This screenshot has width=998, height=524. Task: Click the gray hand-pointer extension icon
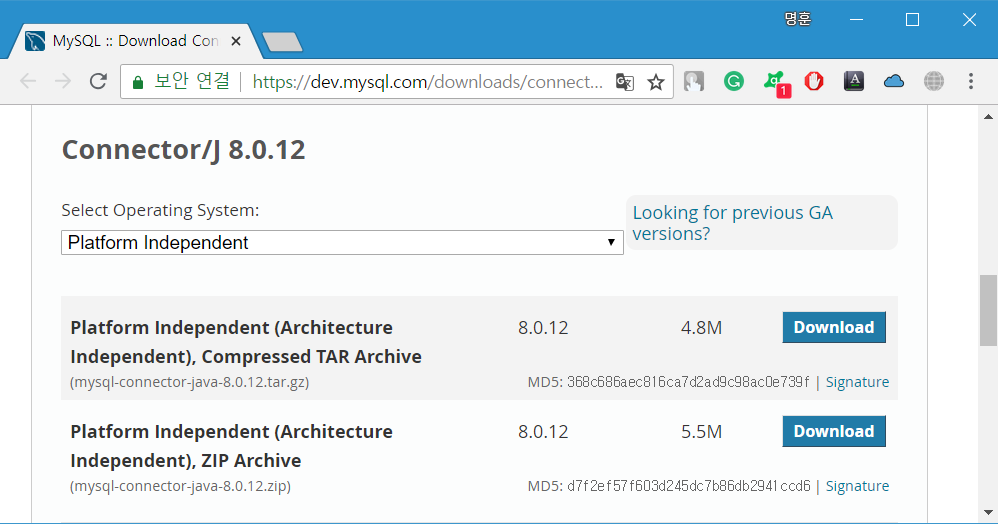(694, 82)
